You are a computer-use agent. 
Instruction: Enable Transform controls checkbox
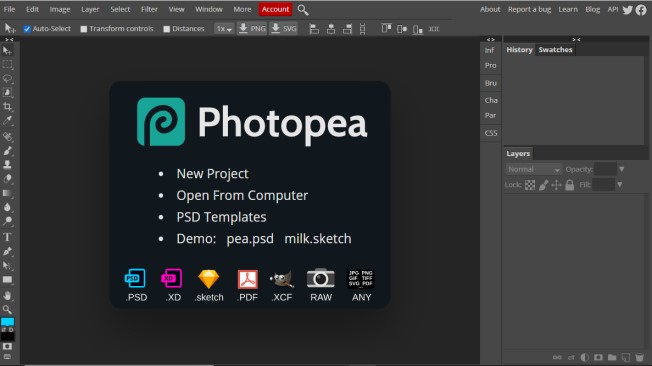click(84, 29)
